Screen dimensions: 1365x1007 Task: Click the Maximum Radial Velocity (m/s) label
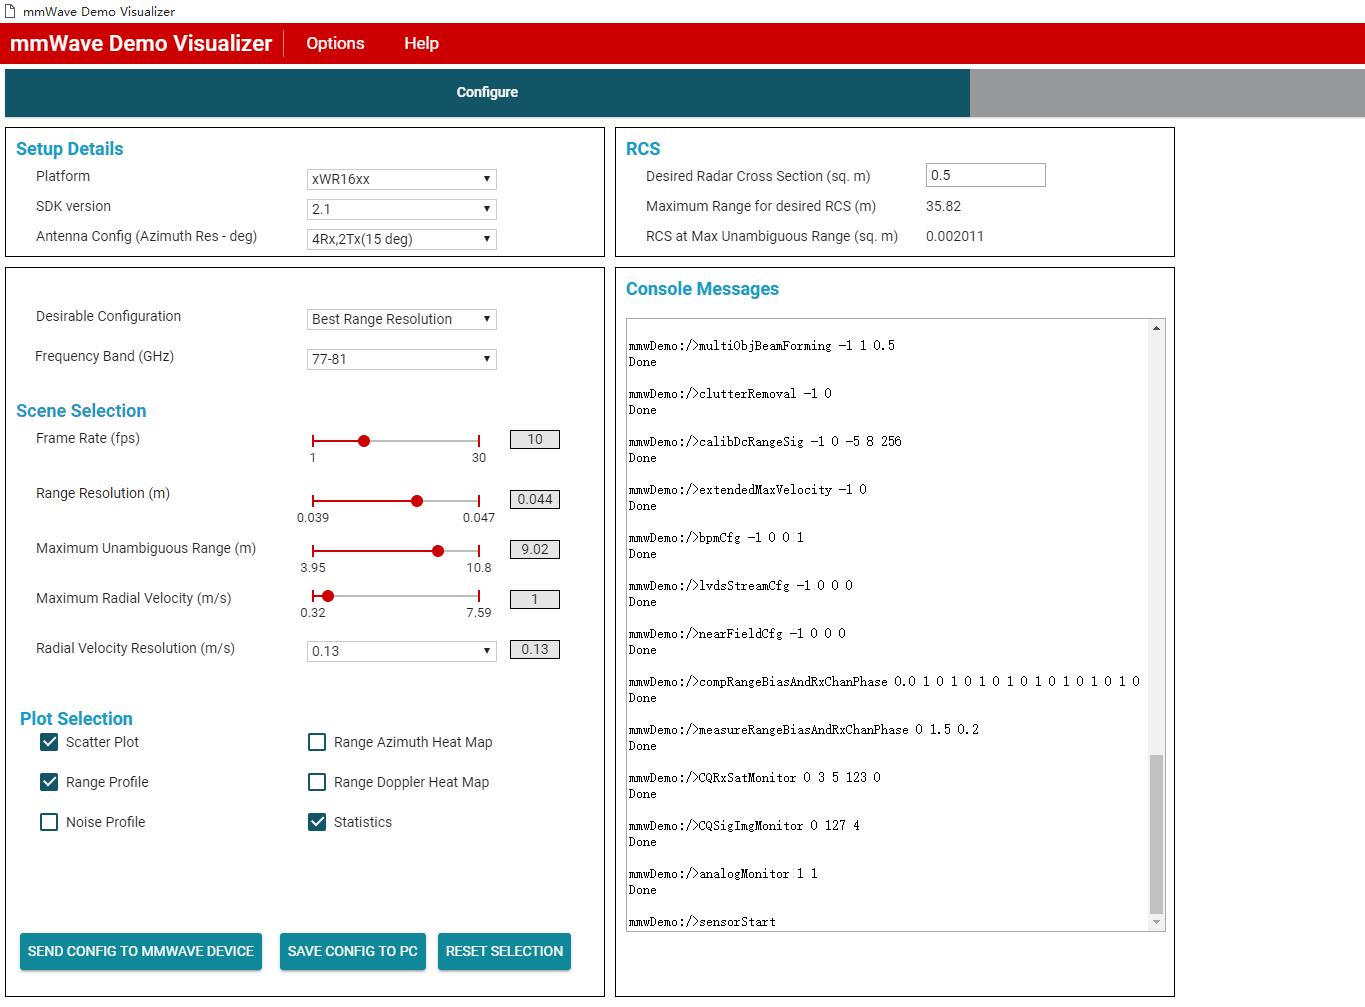click(134, 598)
